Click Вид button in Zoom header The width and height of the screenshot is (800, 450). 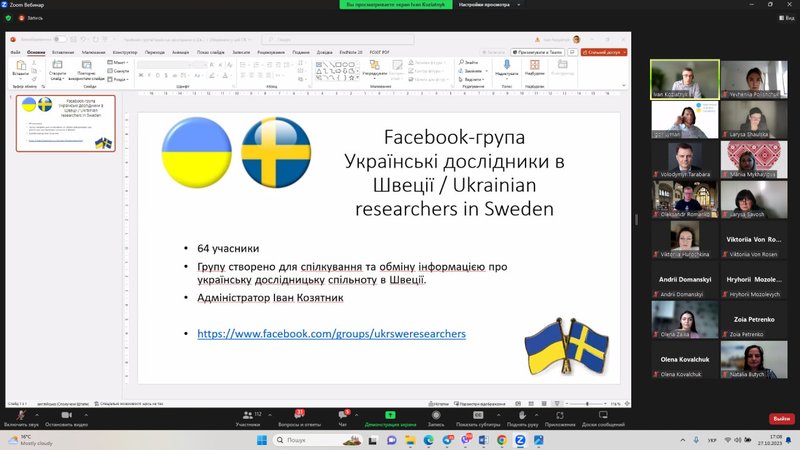(787, 18)
